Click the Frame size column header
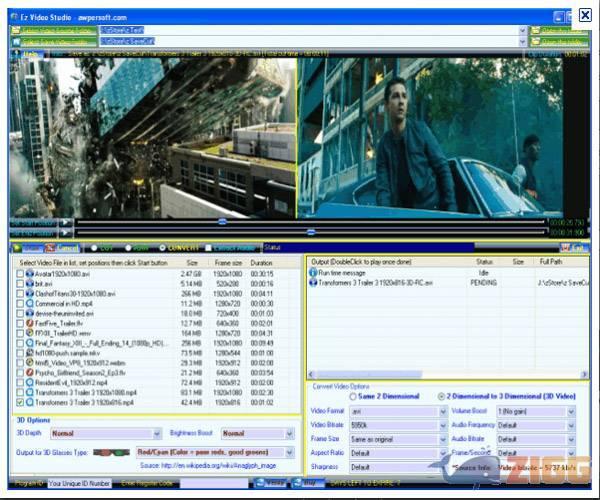This screenshot has width=600, height=500. tap(228, 263)
